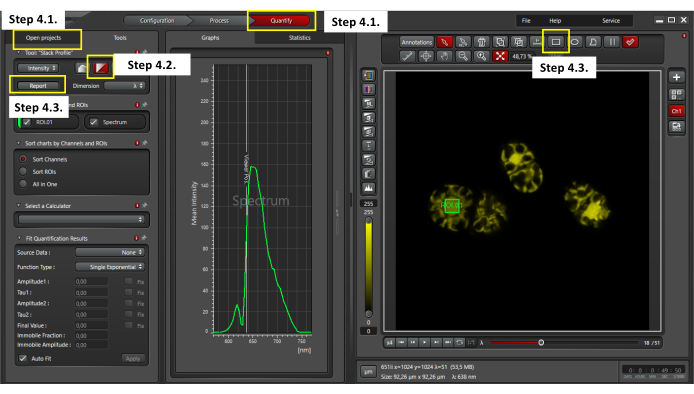Select the rectangle ROI drawing tool

tap(555, 42)
